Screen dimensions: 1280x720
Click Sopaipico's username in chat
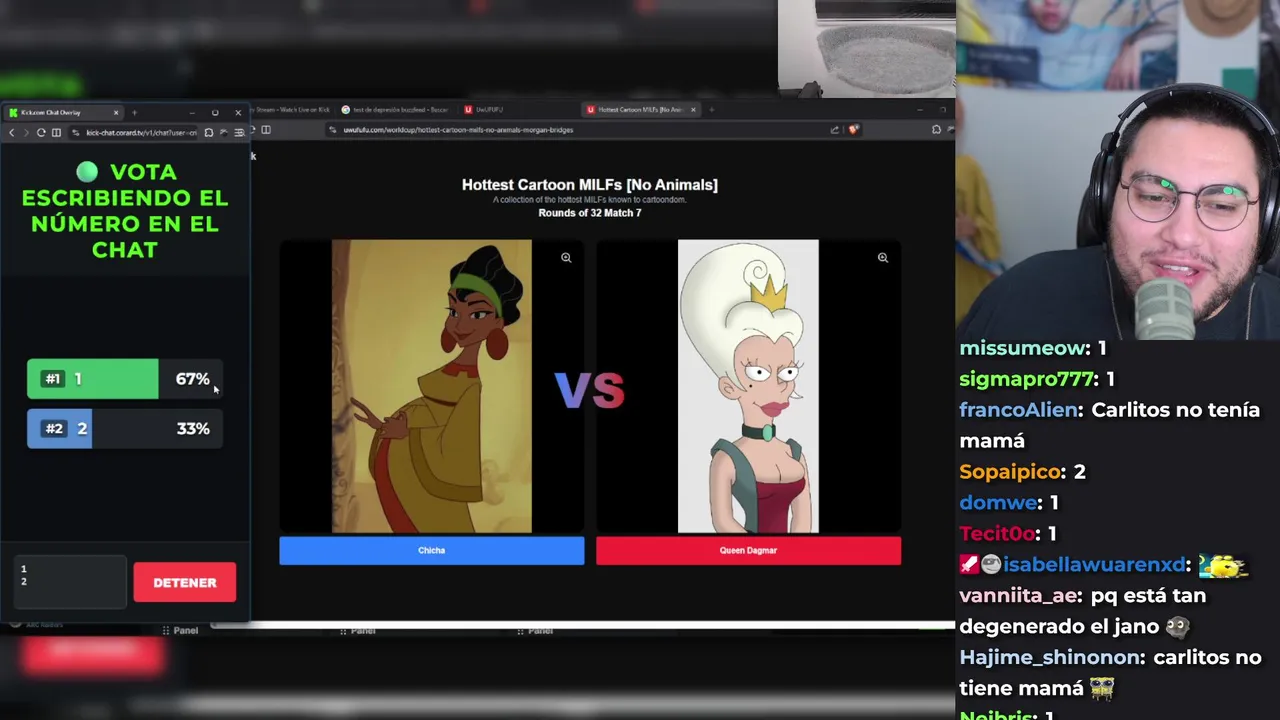click(1011, 472)
